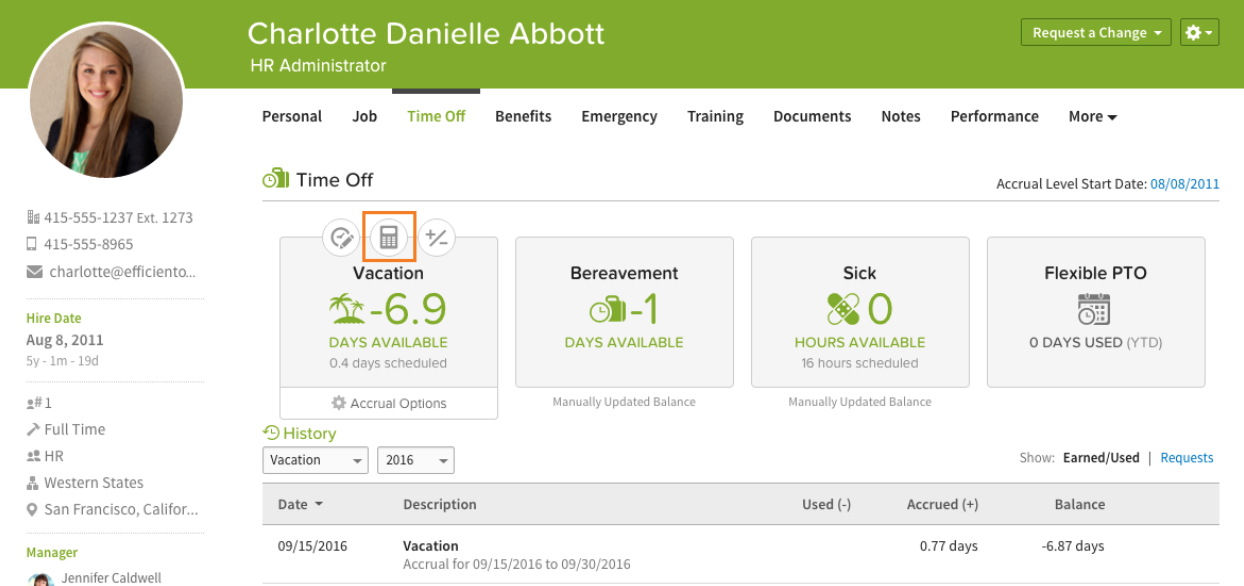Open the Performance tab
1244x586 pixels.
994,116
